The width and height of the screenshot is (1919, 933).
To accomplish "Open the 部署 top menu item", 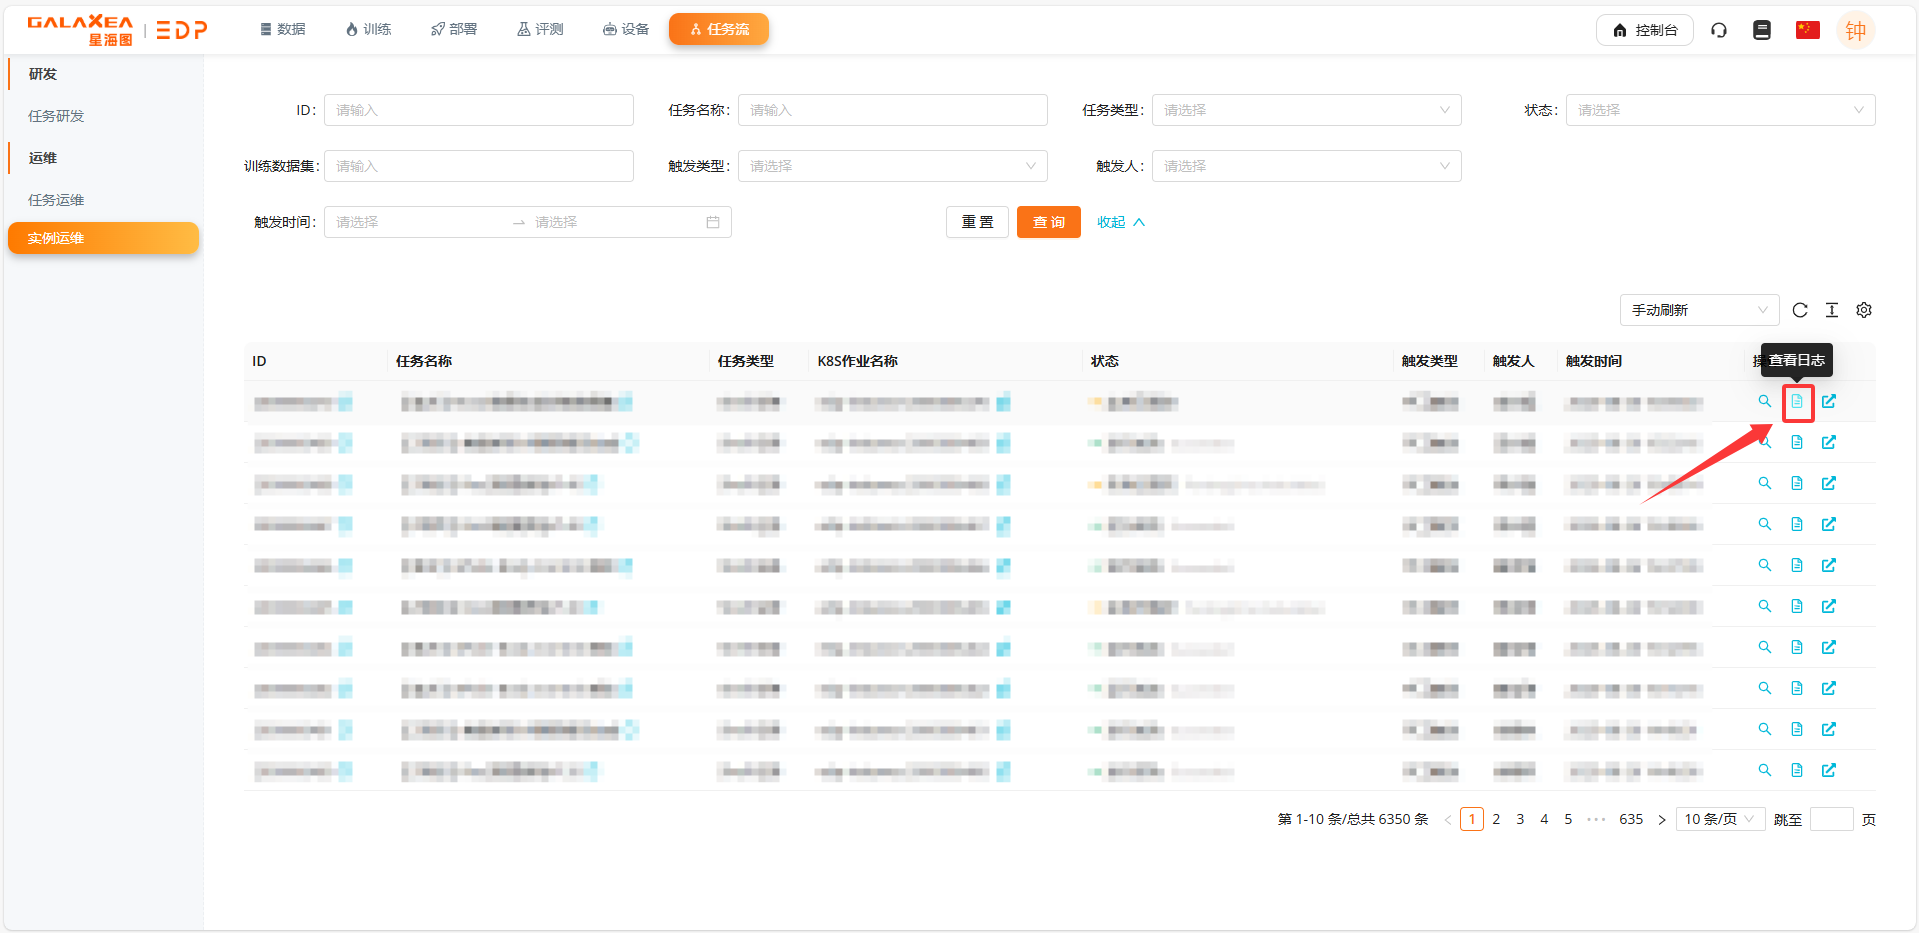I will pos(454,29).
